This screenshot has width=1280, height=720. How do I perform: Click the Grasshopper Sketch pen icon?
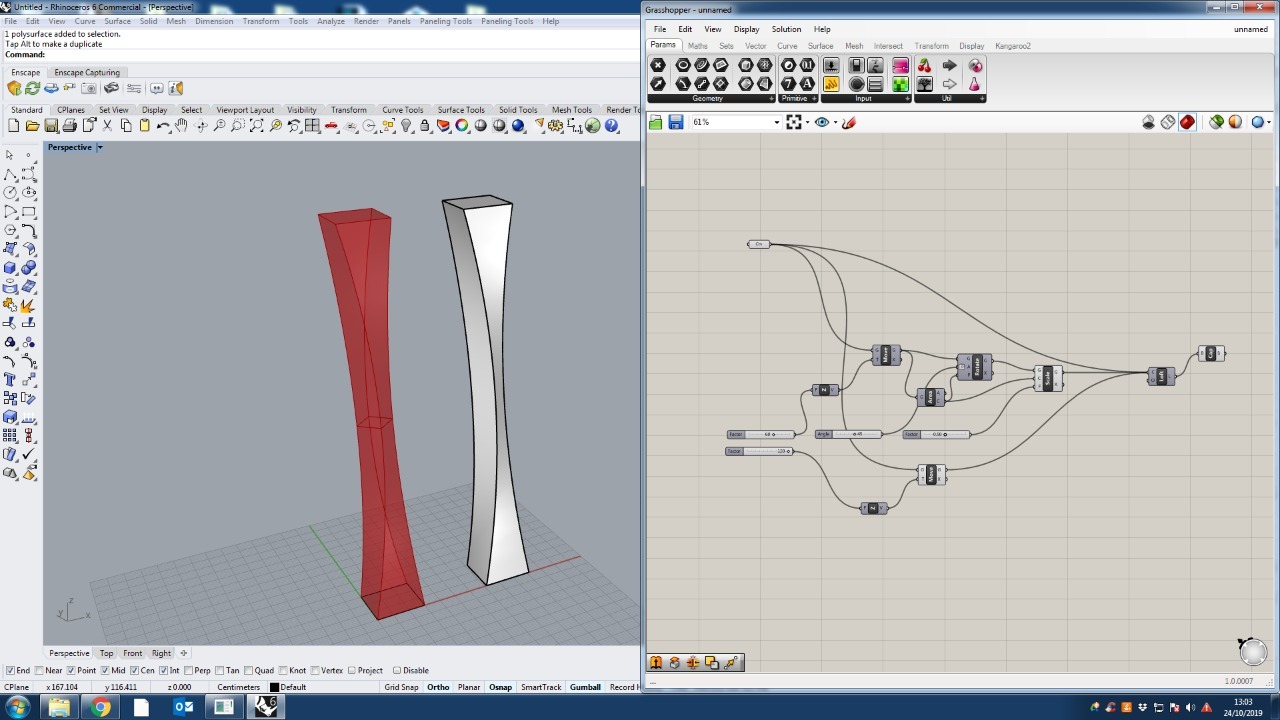point(848,122)
